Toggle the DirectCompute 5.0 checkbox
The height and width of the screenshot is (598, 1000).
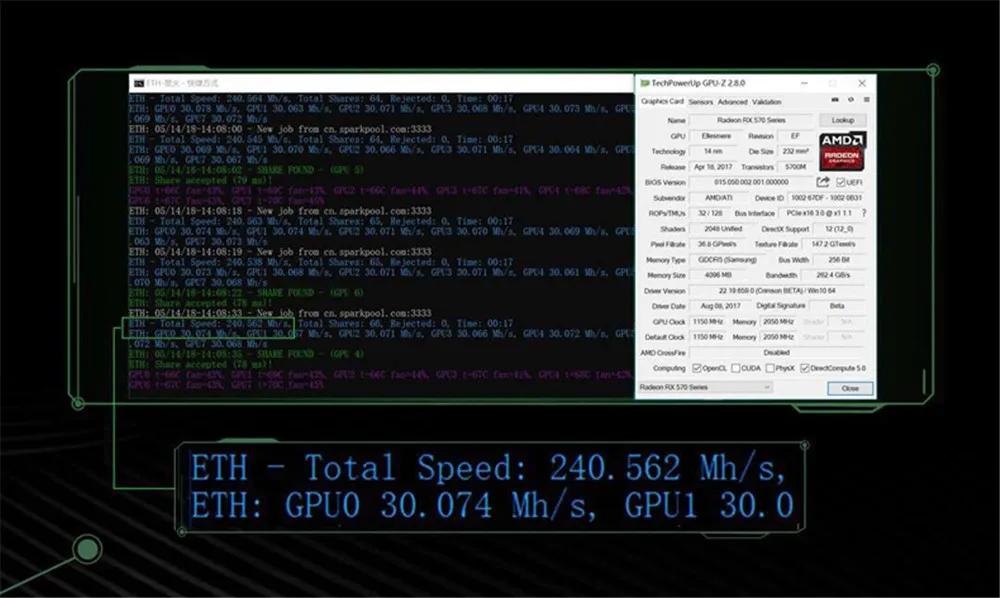[x=804, y=368]
